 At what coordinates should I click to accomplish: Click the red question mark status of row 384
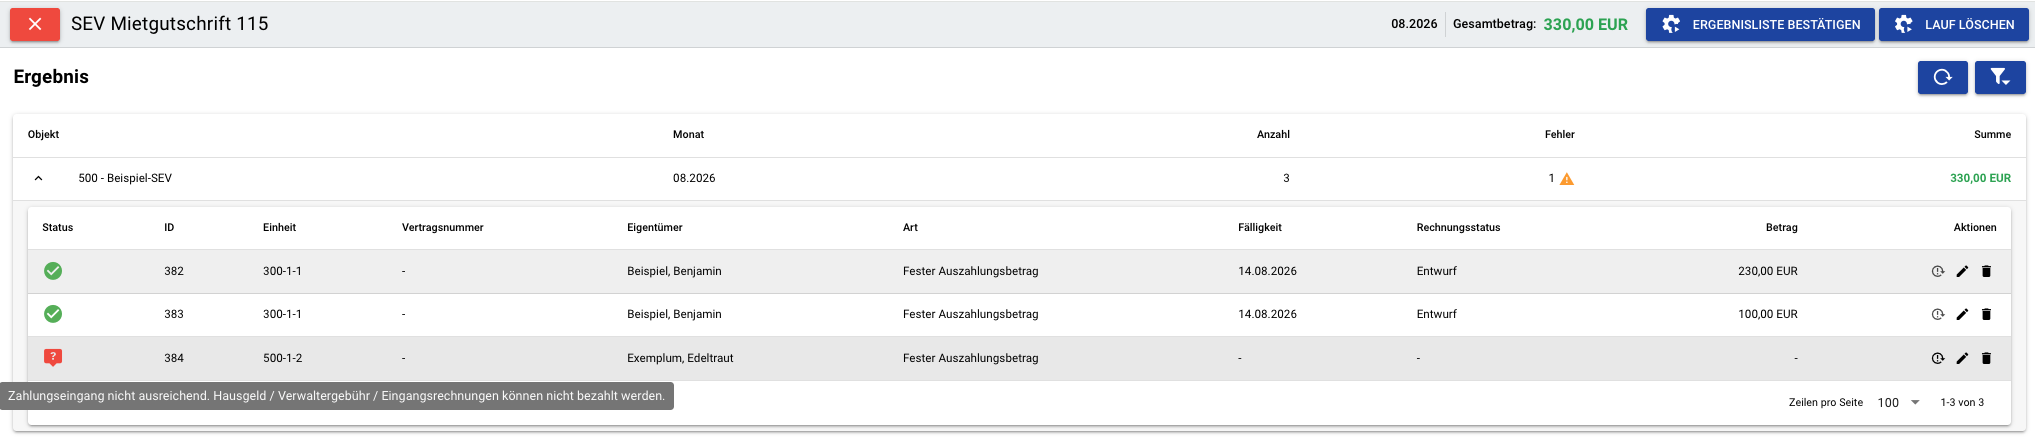[x=53, y=357]
